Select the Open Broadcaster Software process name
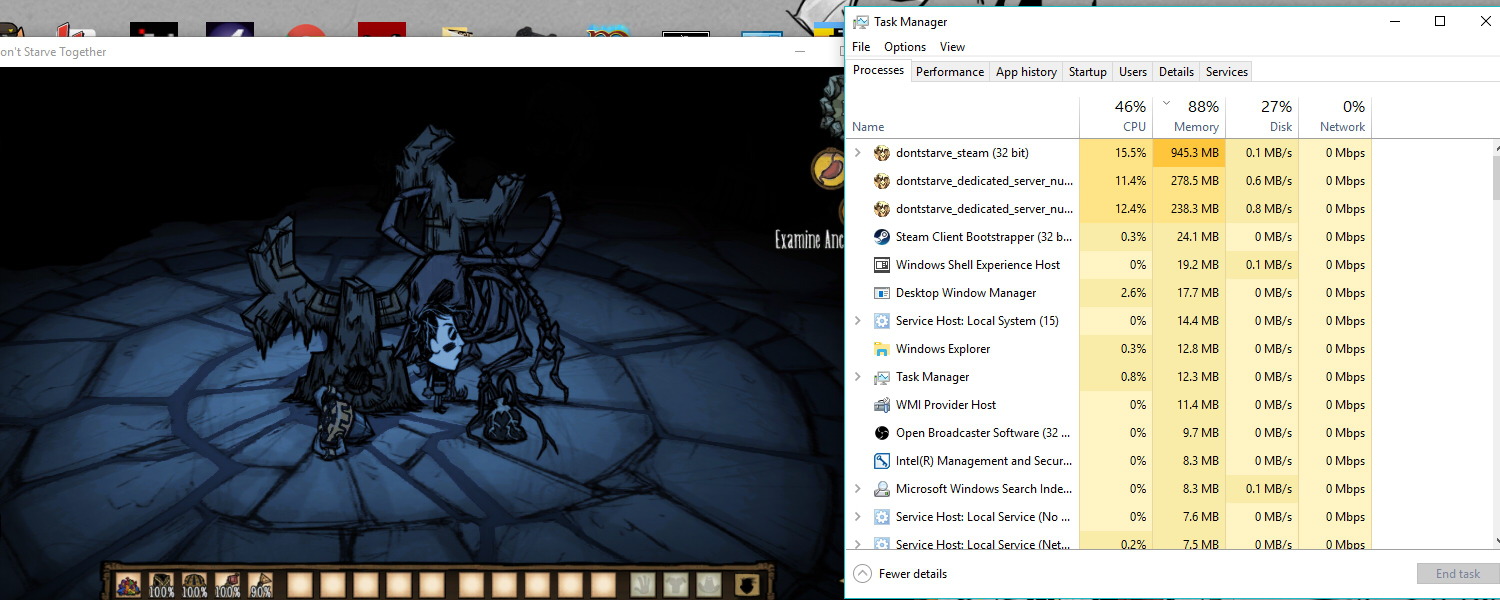The image size is (1500, 600). pos(984,433)
